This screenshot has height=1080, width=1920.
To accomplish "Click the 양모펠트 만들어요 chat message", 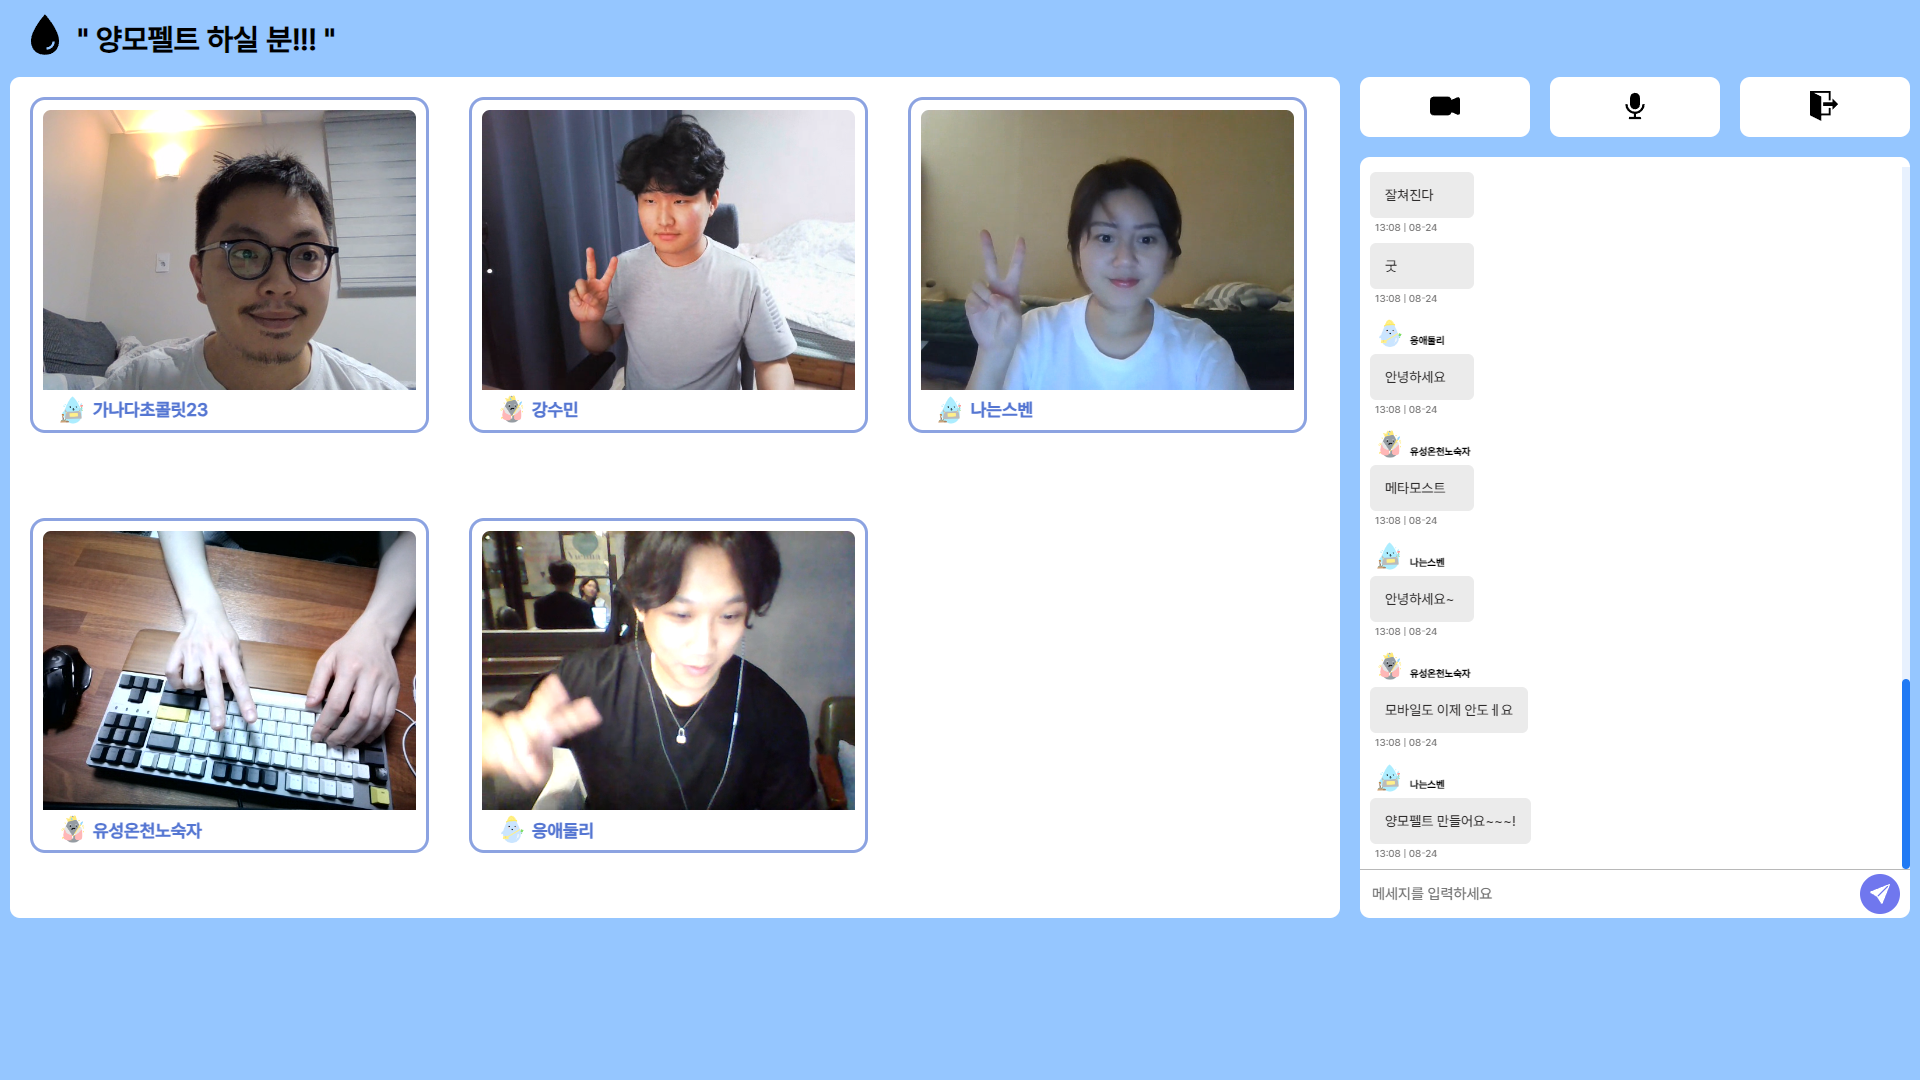I will pyautogui.click(x=1449, y=821).
